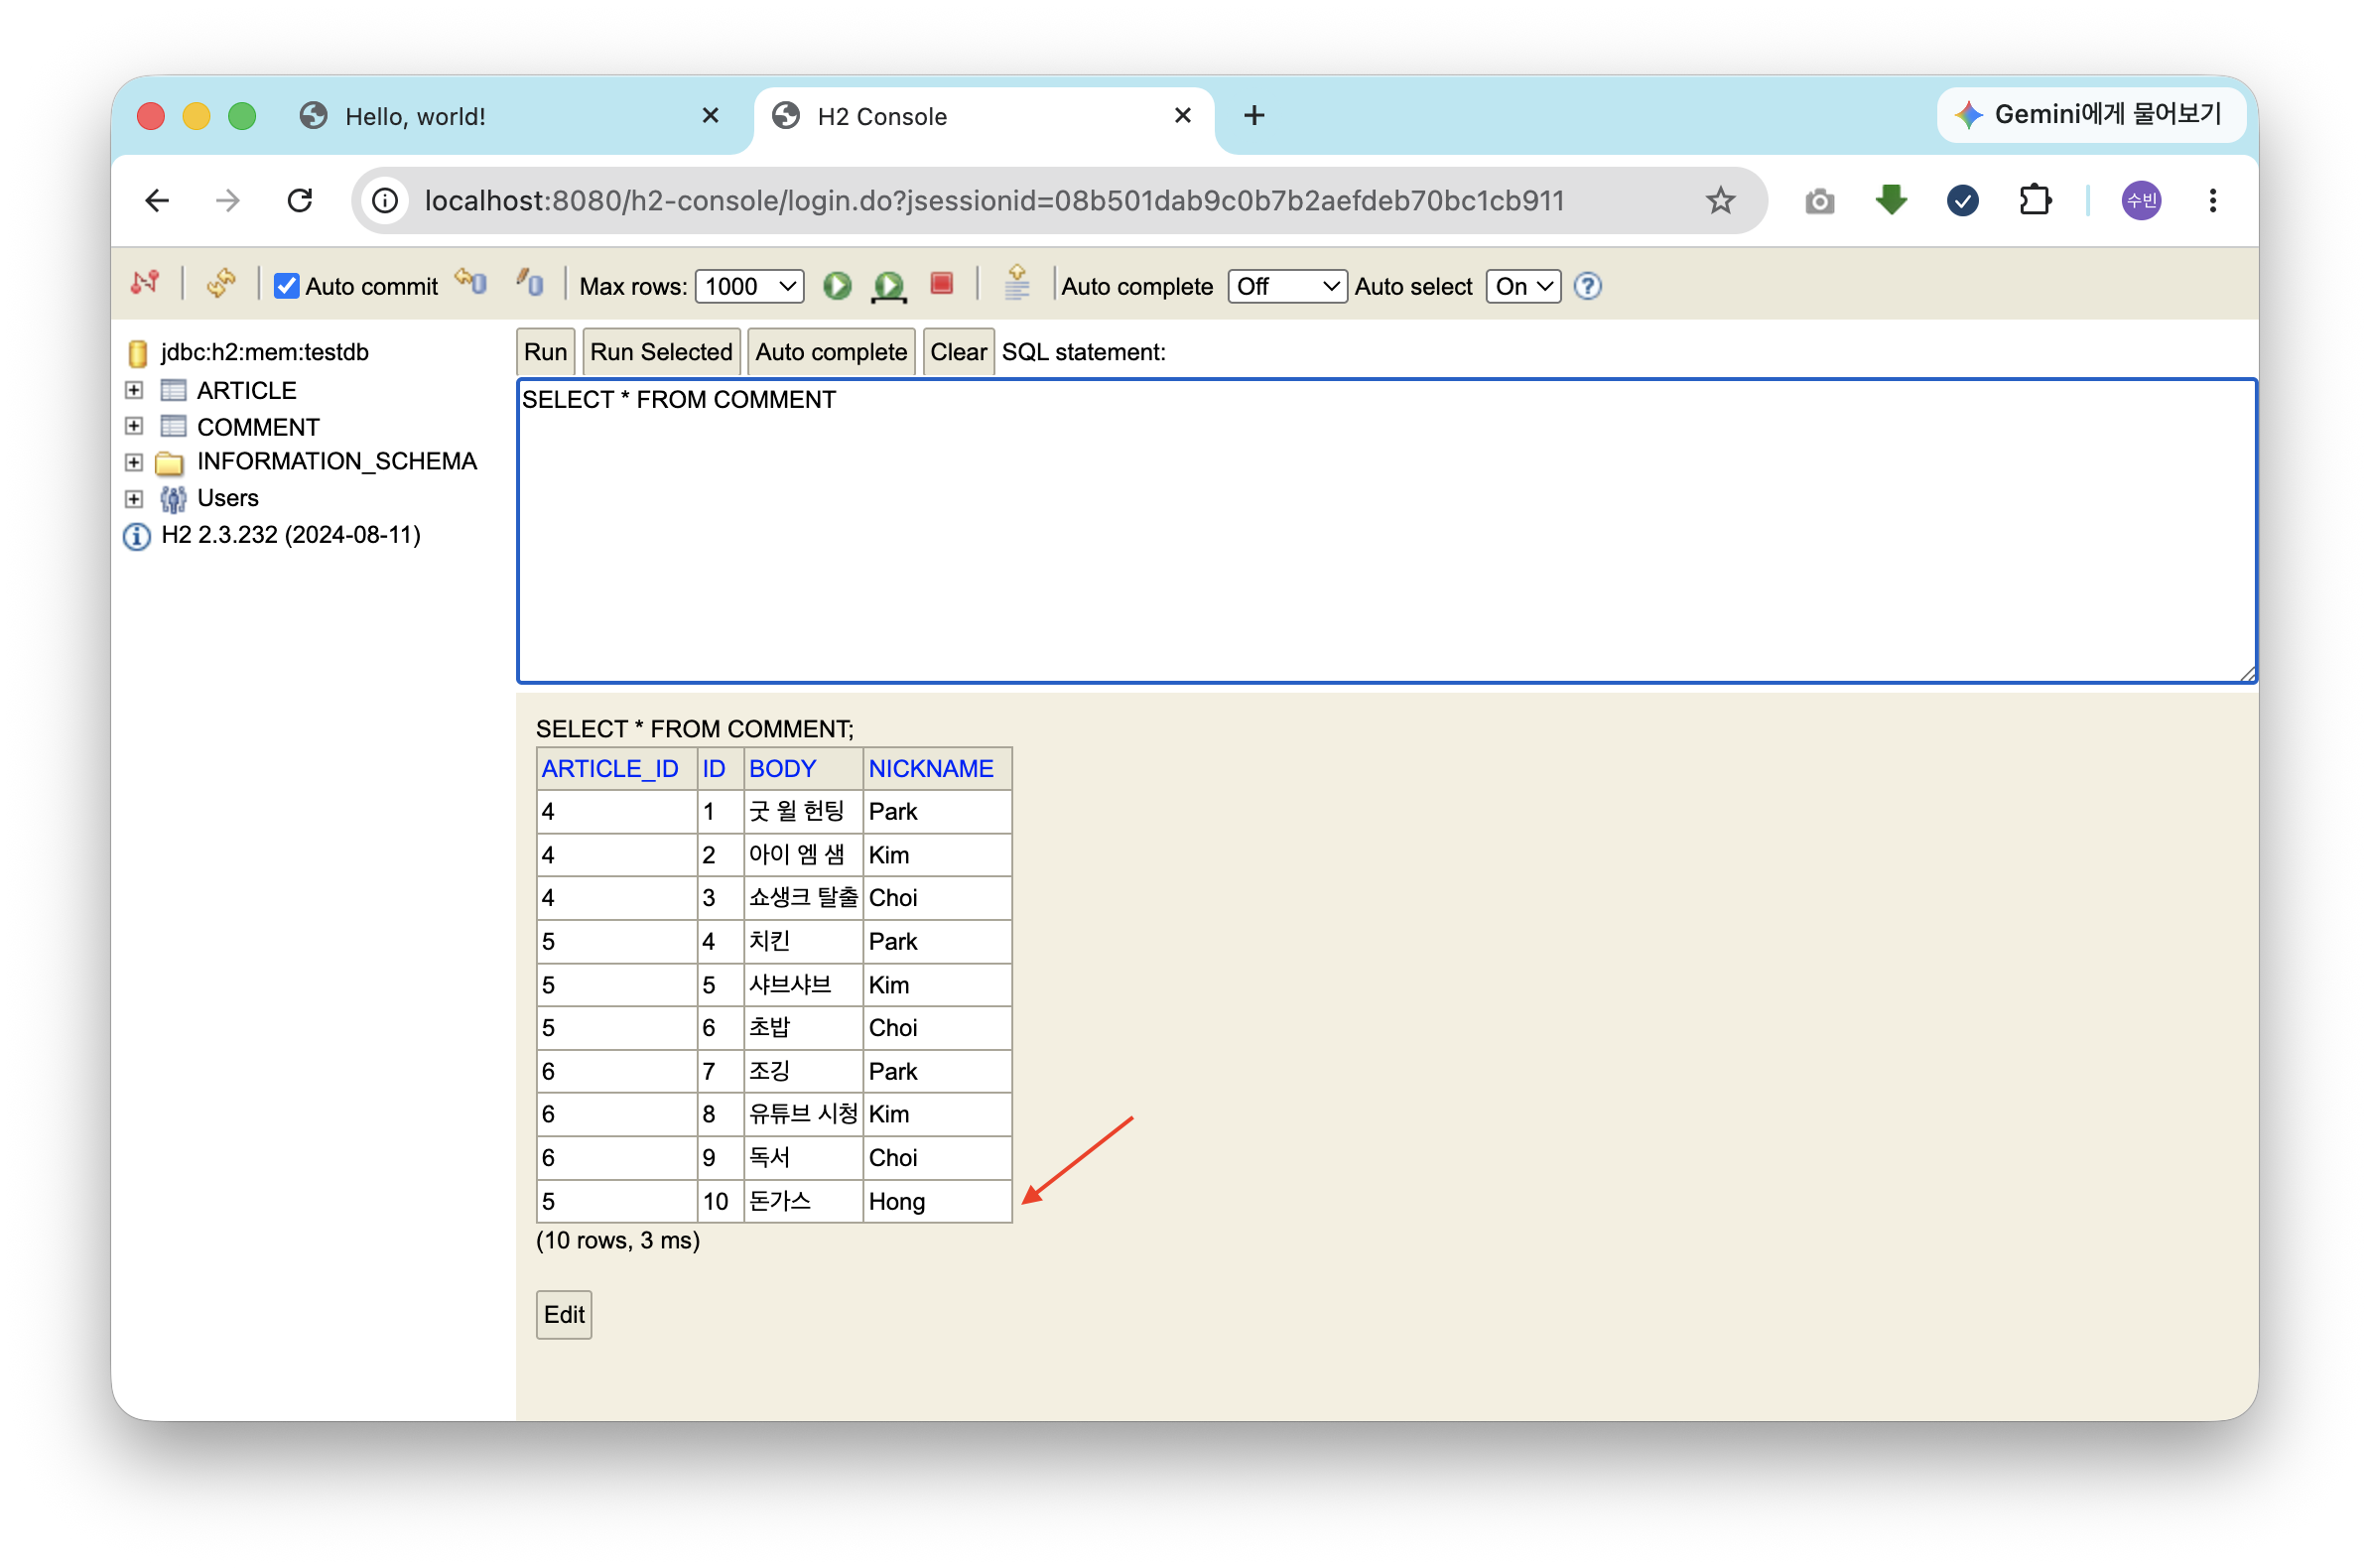The width and height of the screenshot is (2370, 1568).
Task: Open the Extensions puzzle menu
Action: tap(2034, 201)
